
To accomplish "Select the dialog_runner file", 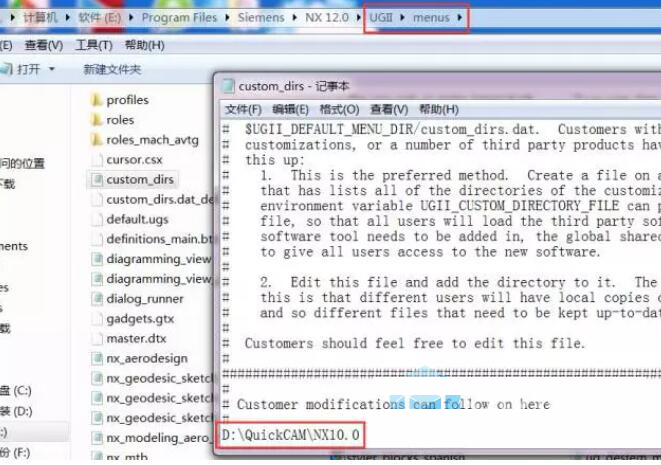I will tap(145, 298).
